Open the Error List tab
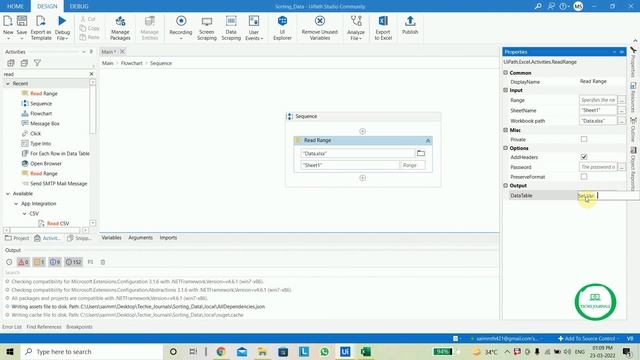 [x=12, y=327]
